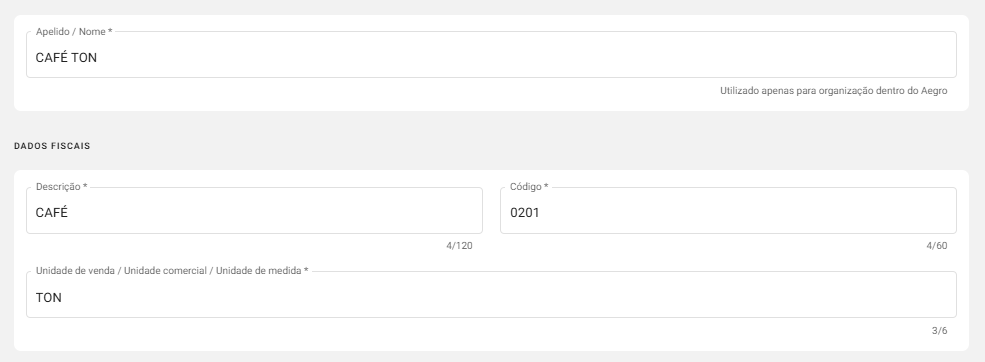Click the 'Descrição *' field label

[x=62, y=187]
